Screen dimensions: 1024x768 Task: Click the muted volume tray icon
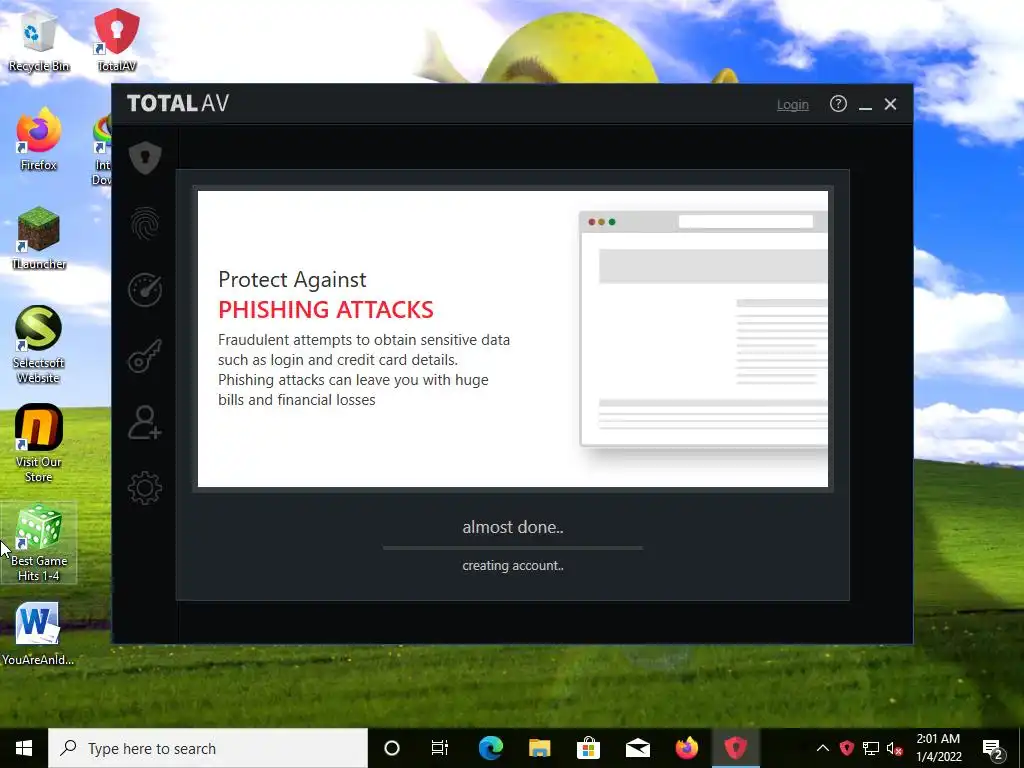(895, 748)
